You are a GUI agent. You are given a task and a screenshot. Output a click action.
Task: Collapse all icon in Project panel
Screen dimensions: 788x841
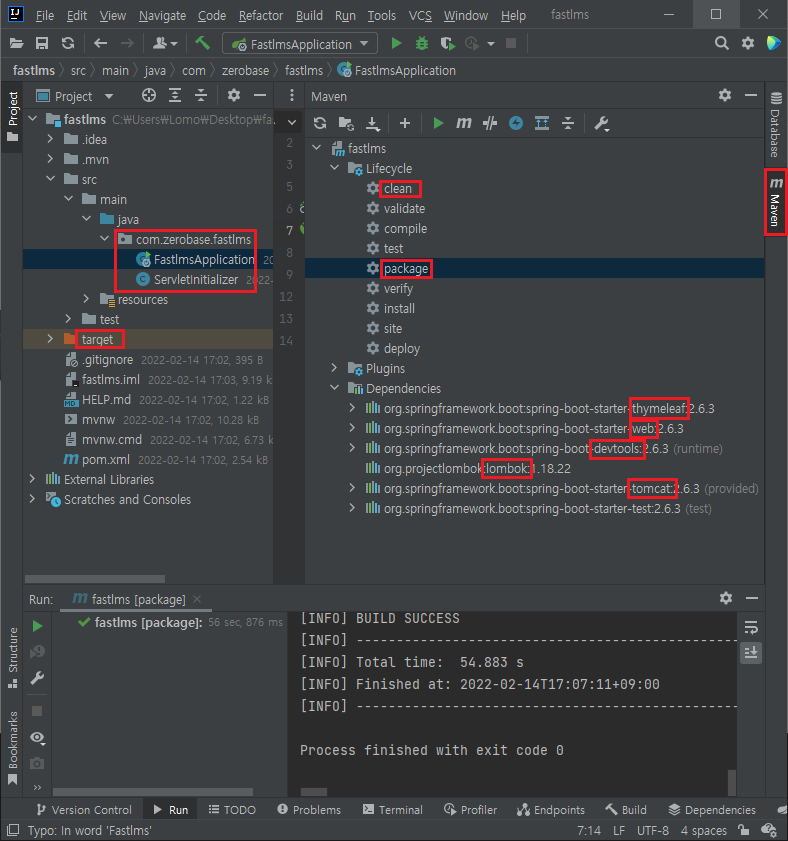click(x=201, y=96)
